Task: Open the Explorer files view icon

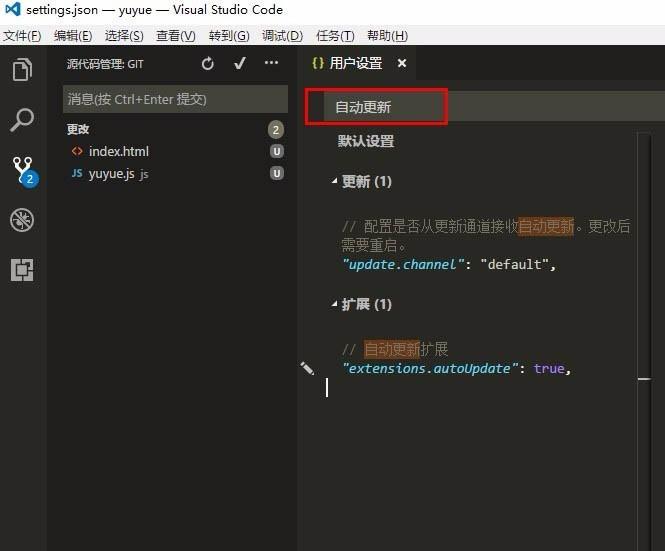Action: [x=22, y=69]
